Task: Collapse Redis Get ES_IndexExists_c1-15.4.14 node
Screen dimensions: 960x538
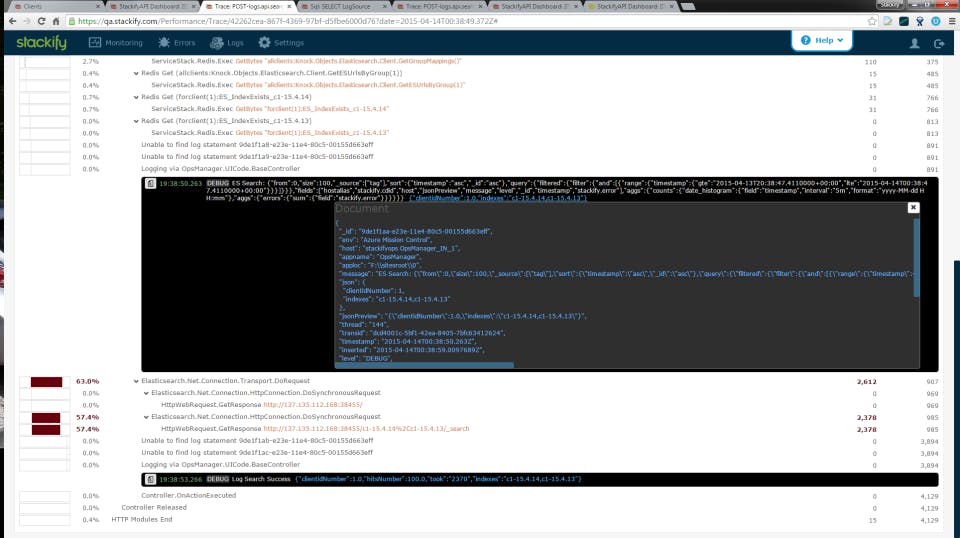Action: [136, 97]
